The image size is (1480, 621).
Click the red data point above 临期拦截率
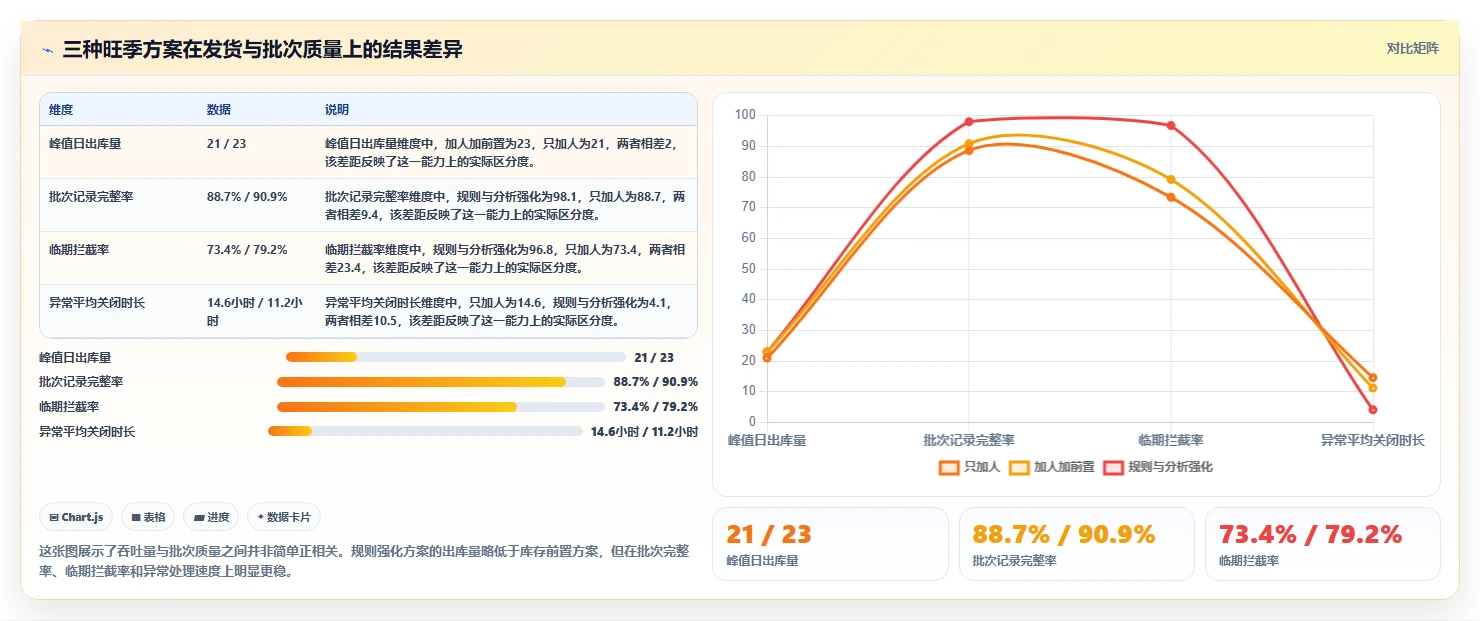(x=1171, y=125)
